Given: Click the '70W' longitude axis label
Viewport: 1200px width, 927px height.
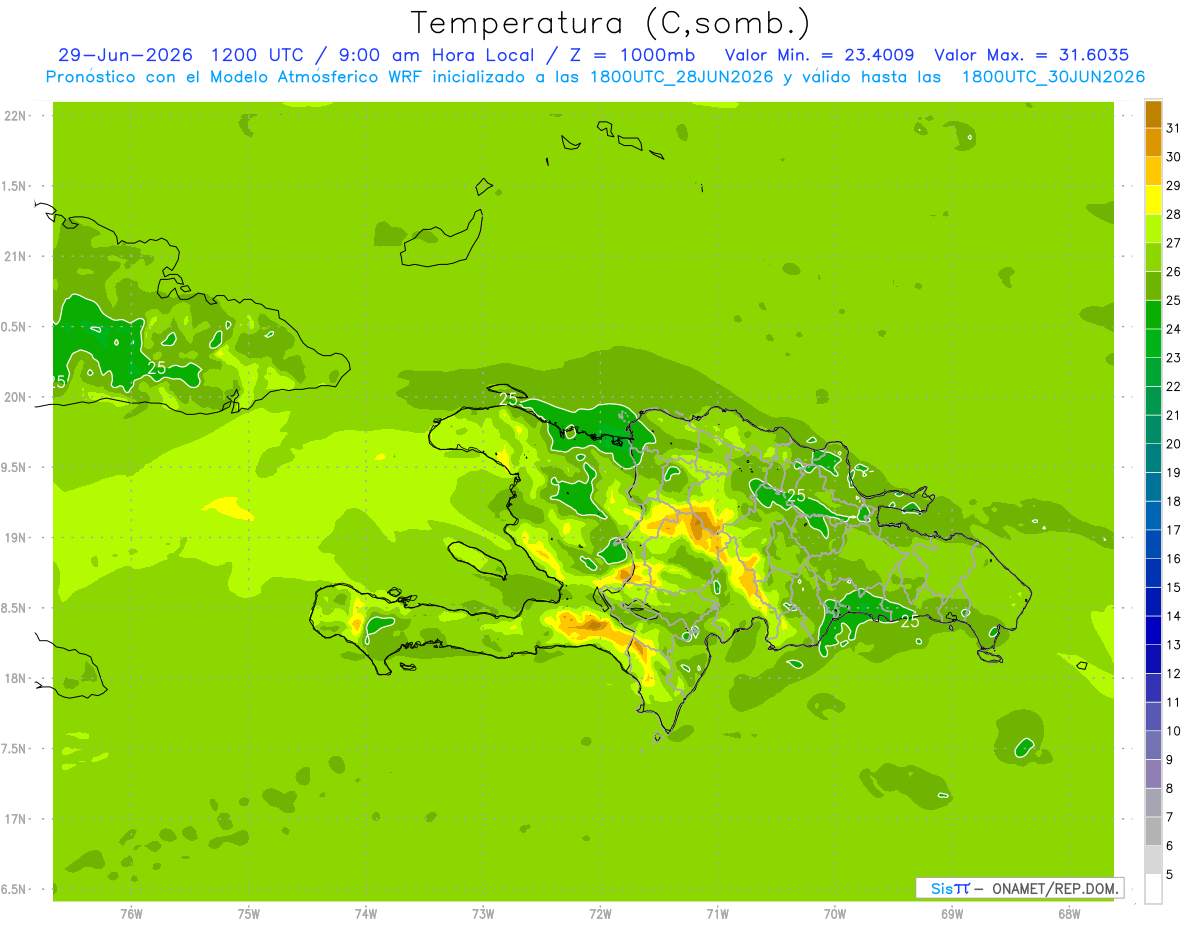Looking at the screenshot, I should pos(835,913).
